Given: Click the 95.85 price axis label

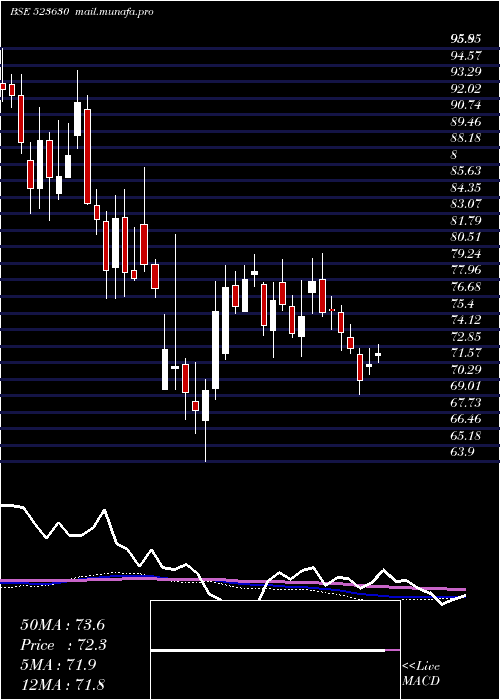Looking at the screenshot, I should pyautogui.click(x=466, y=39).
